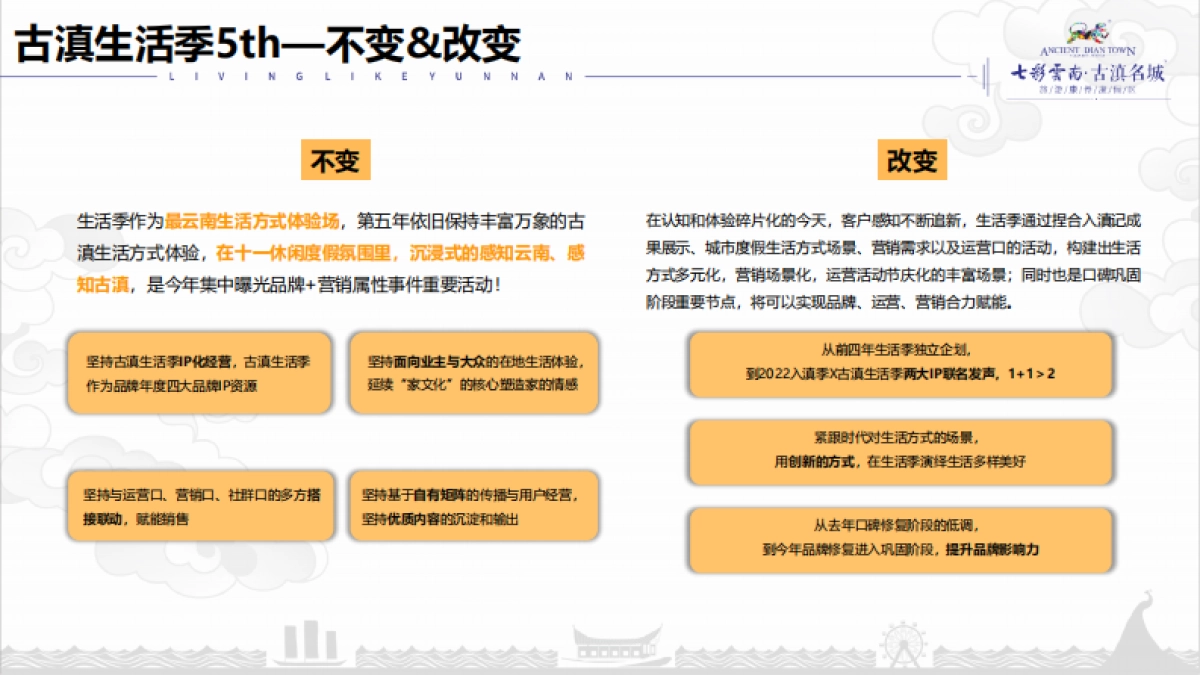Screen dimensions: 1200x675
Task: Click the slide title 古滇生活季5th—不变&改变
Action: pos(265,38)
